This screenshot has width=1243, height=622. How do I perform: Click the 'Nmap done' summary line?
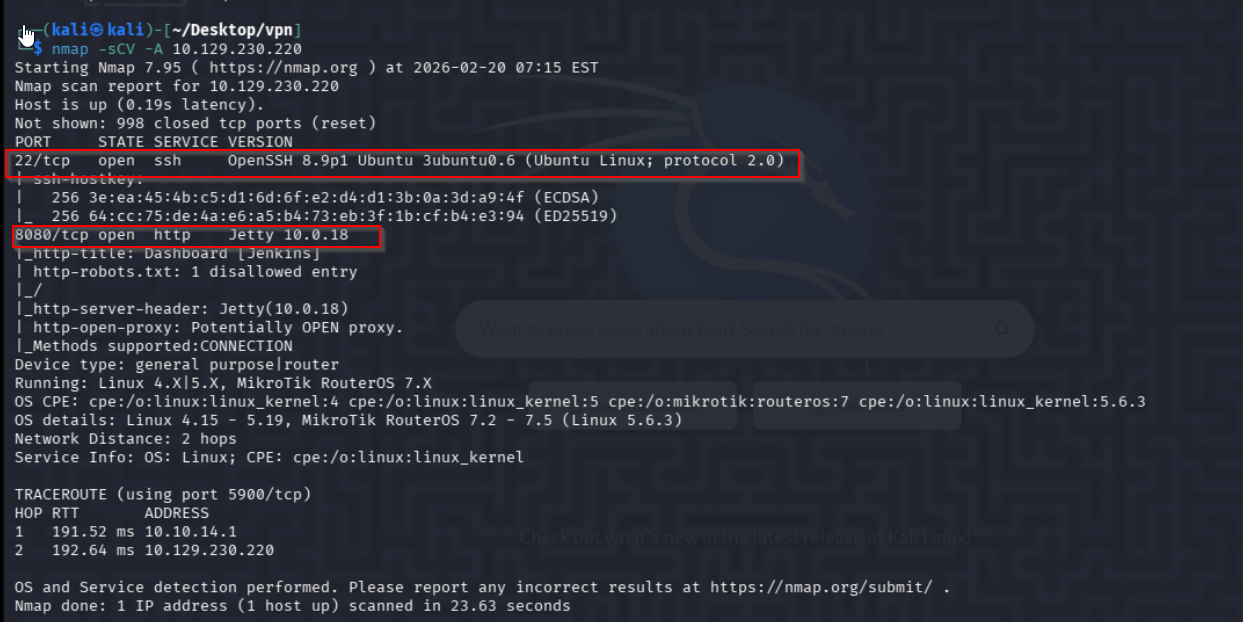pos(292,606)
